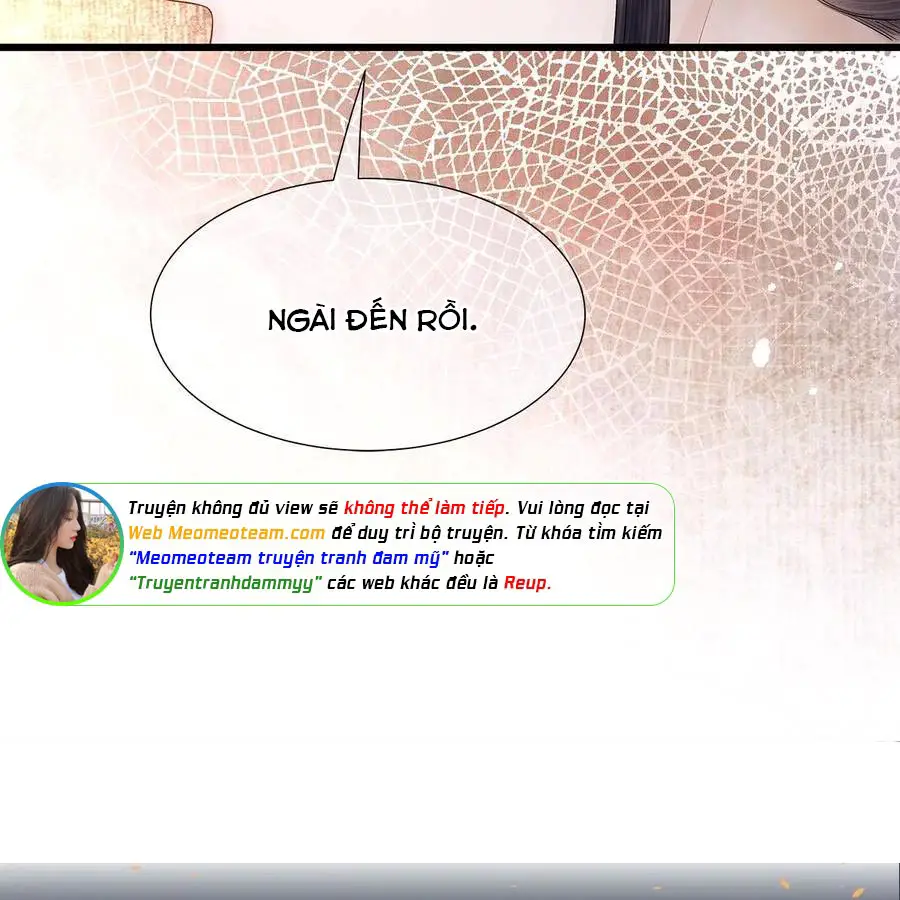The height and width of the screenshot is (900, 900).
Task: Click the gray strip at the bottom panel
Action: 450,880
